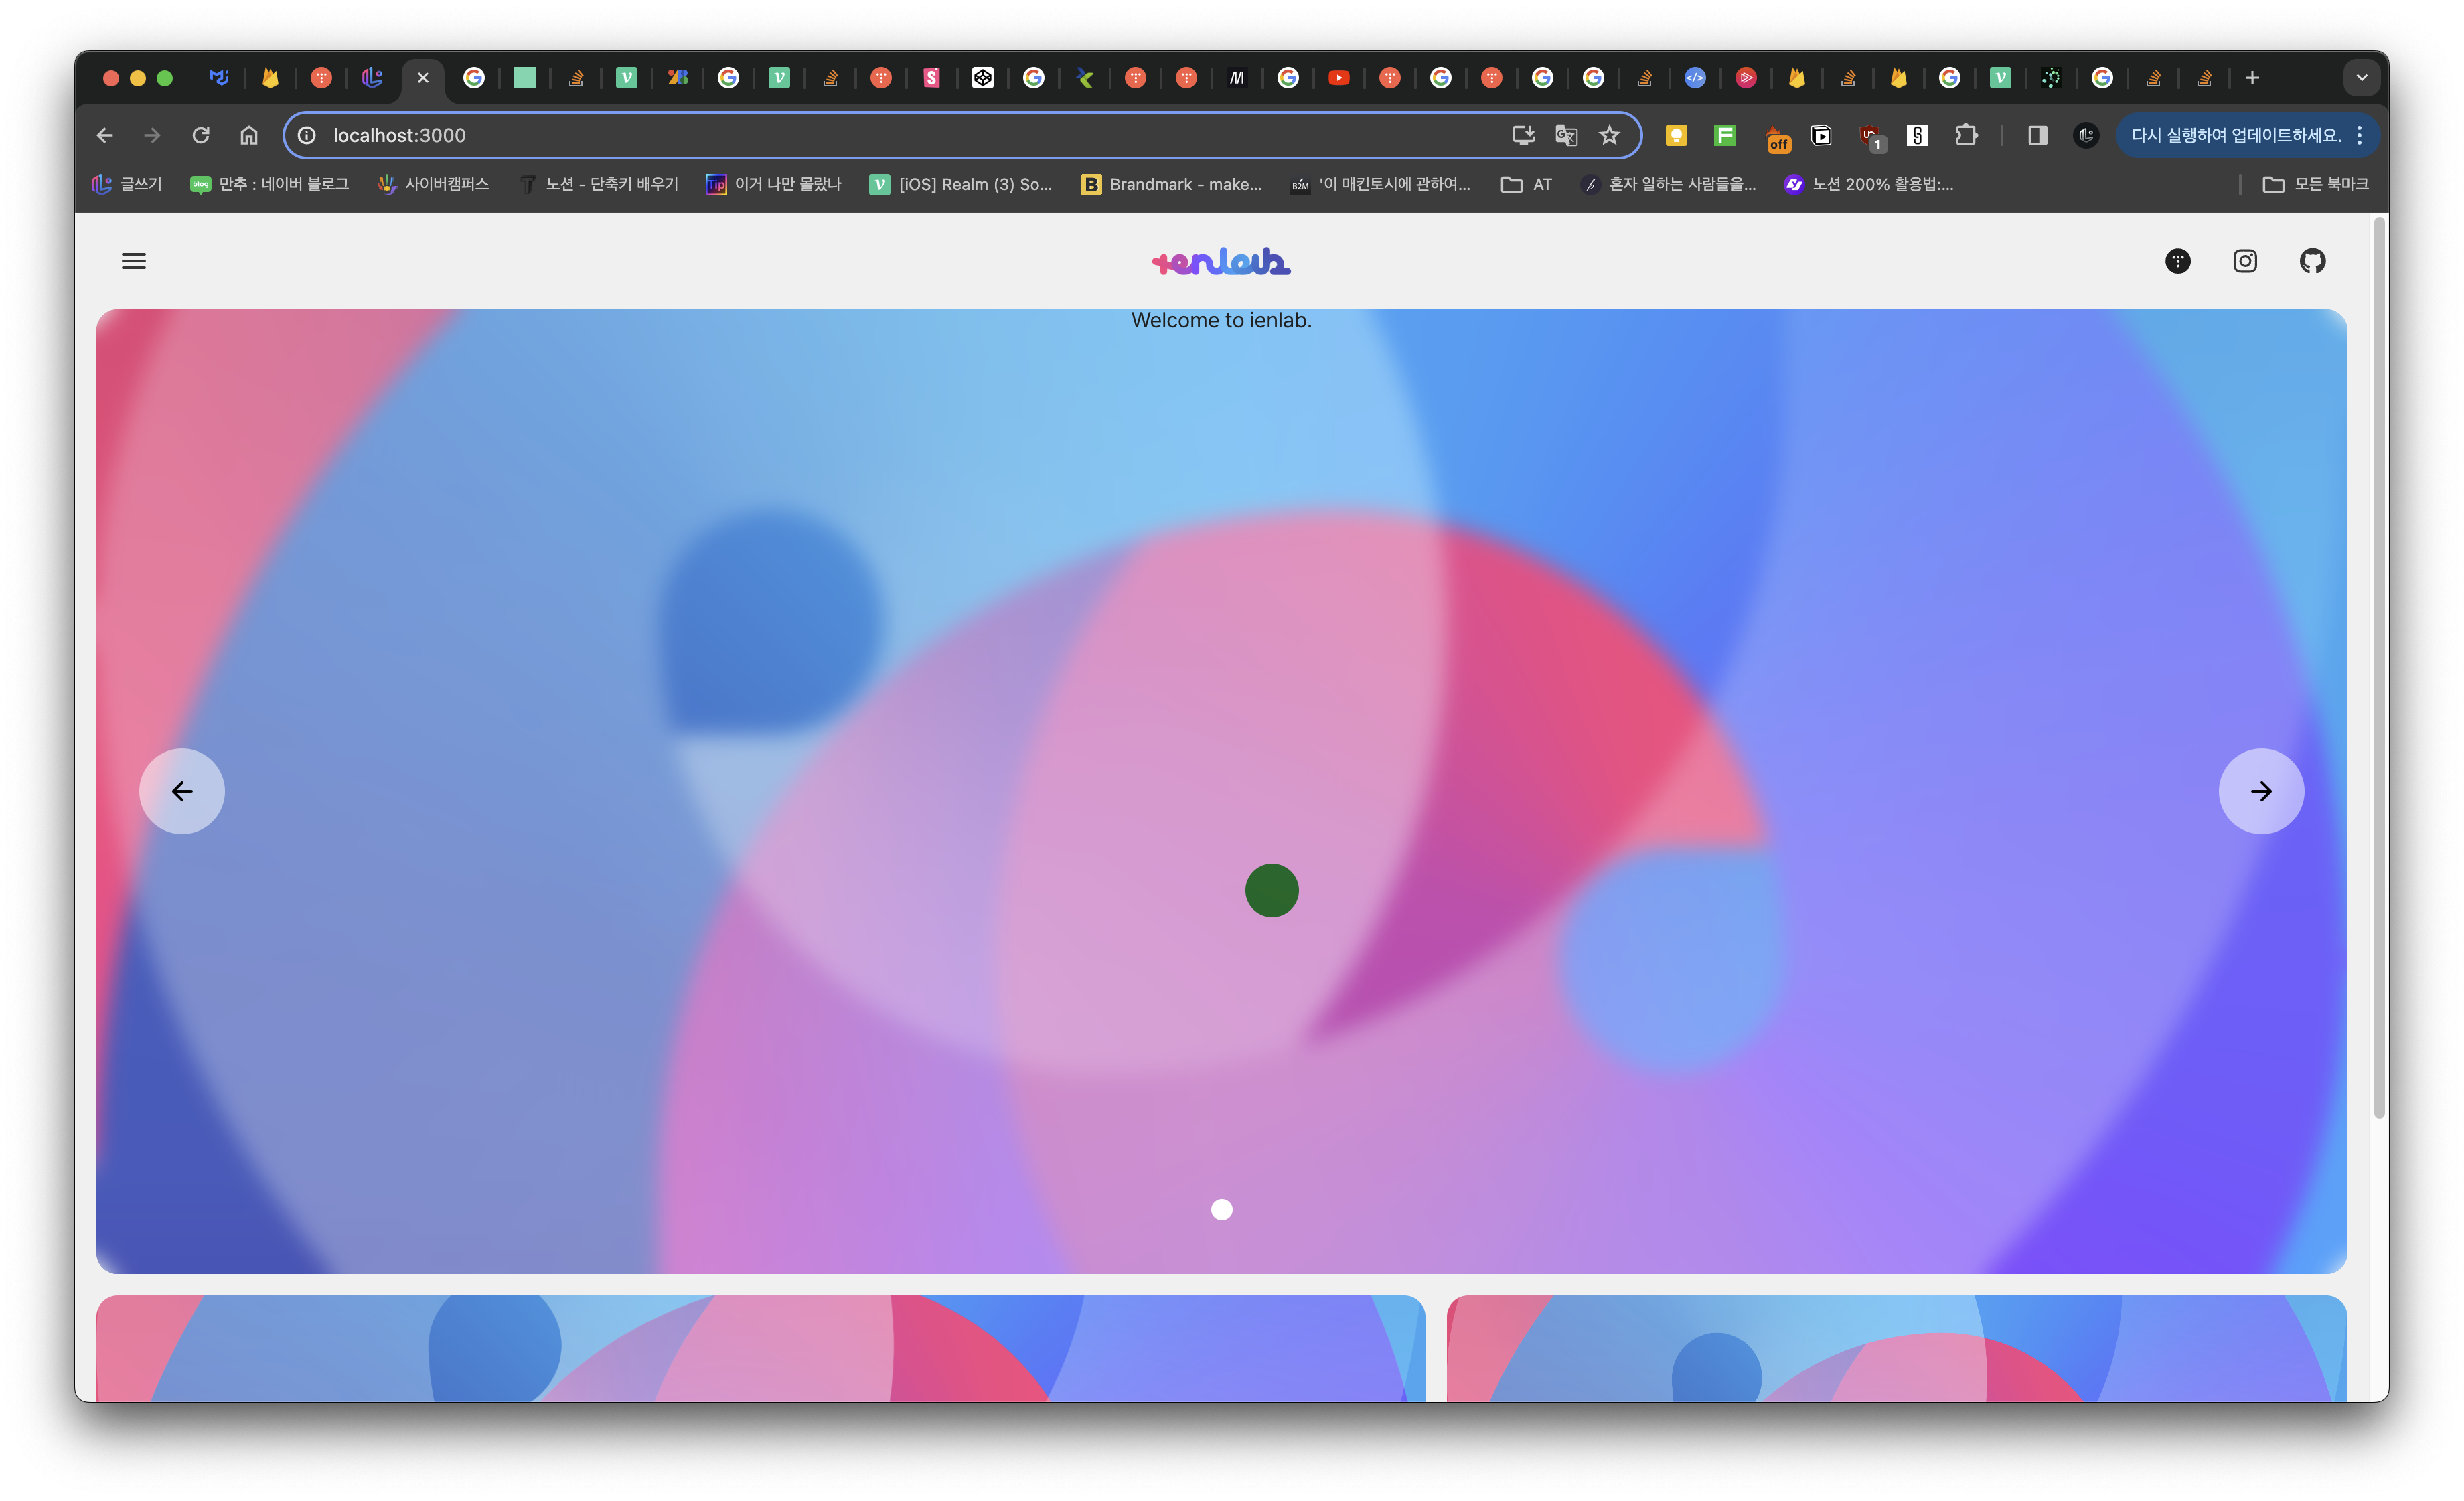Open the Chrome three-dot menu

pos(2360,135)
